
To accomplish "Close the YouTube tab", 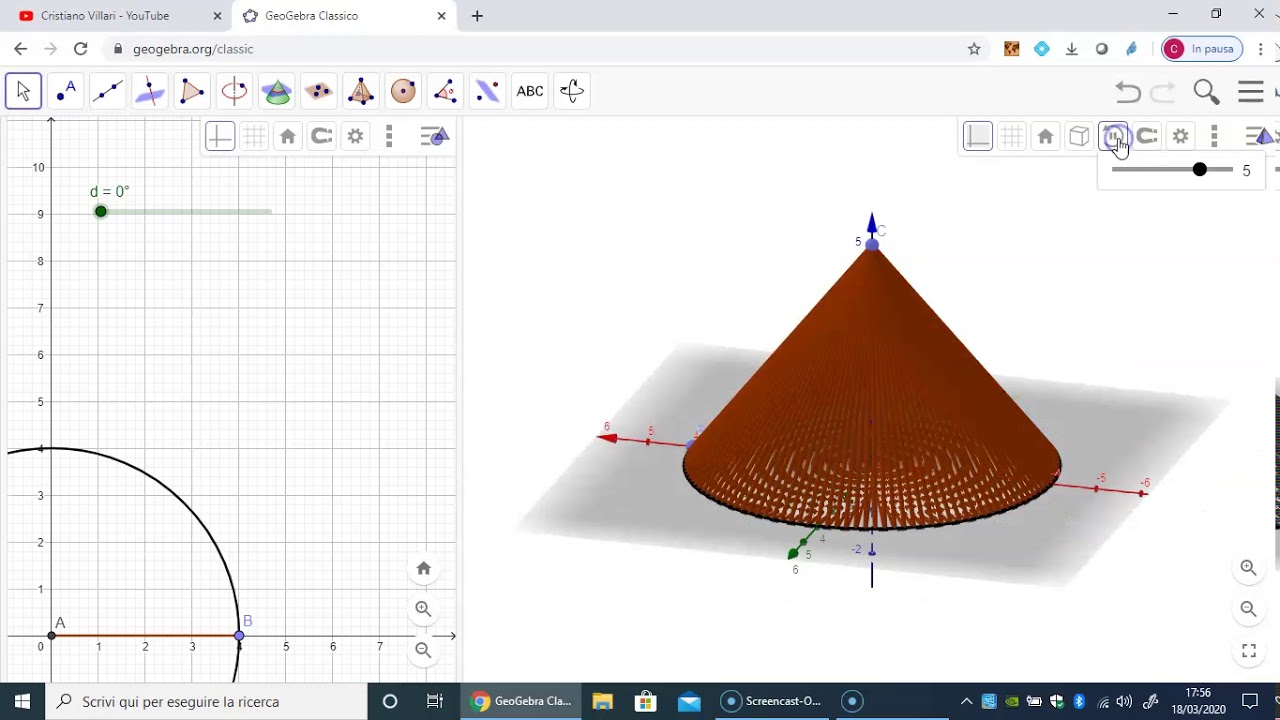I will click(217, 16).
